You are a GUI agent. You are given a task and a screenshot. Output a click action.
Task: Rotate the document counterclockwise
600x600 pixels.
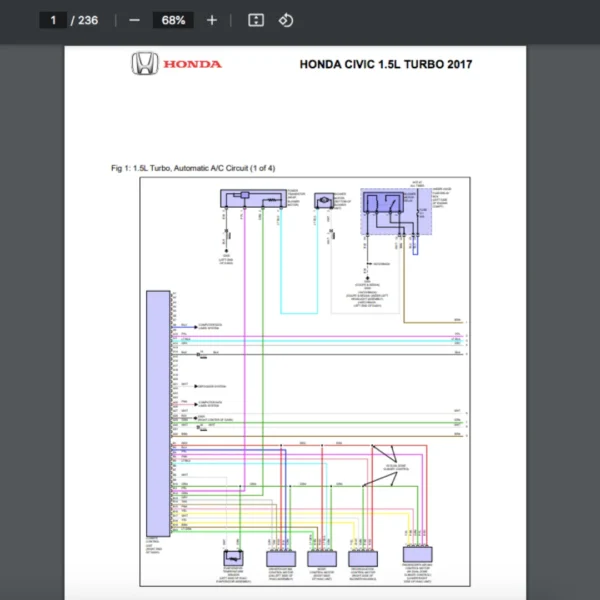[x=286, y=20]
